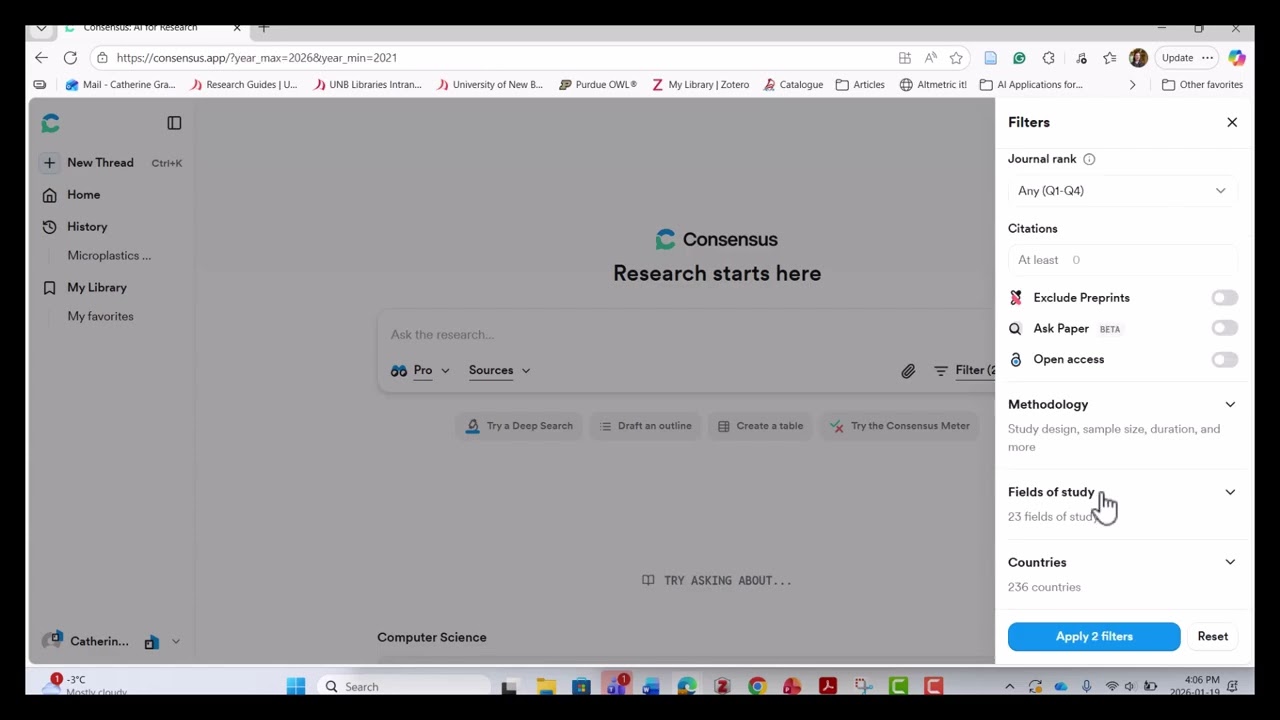The width and height of the screenshot is (1280, 720).
Task: Open Adobe Acrobat from taskbar
Action: tap(827, 686)
